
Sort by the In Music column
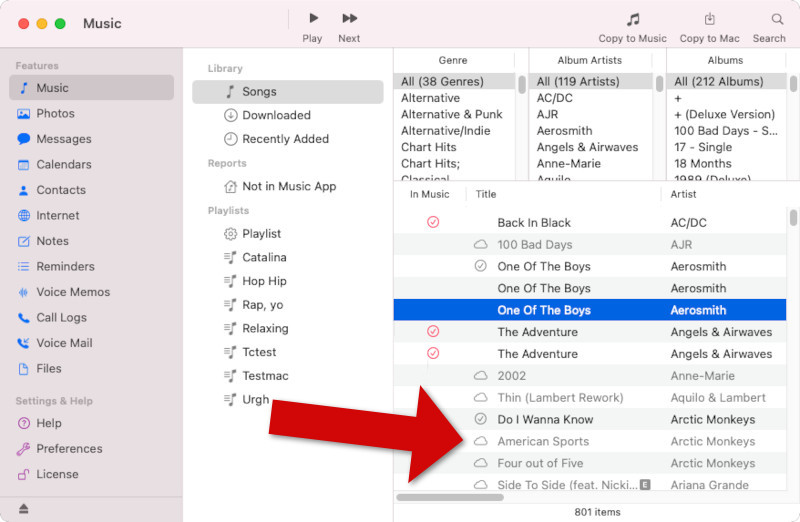(430, 194)
